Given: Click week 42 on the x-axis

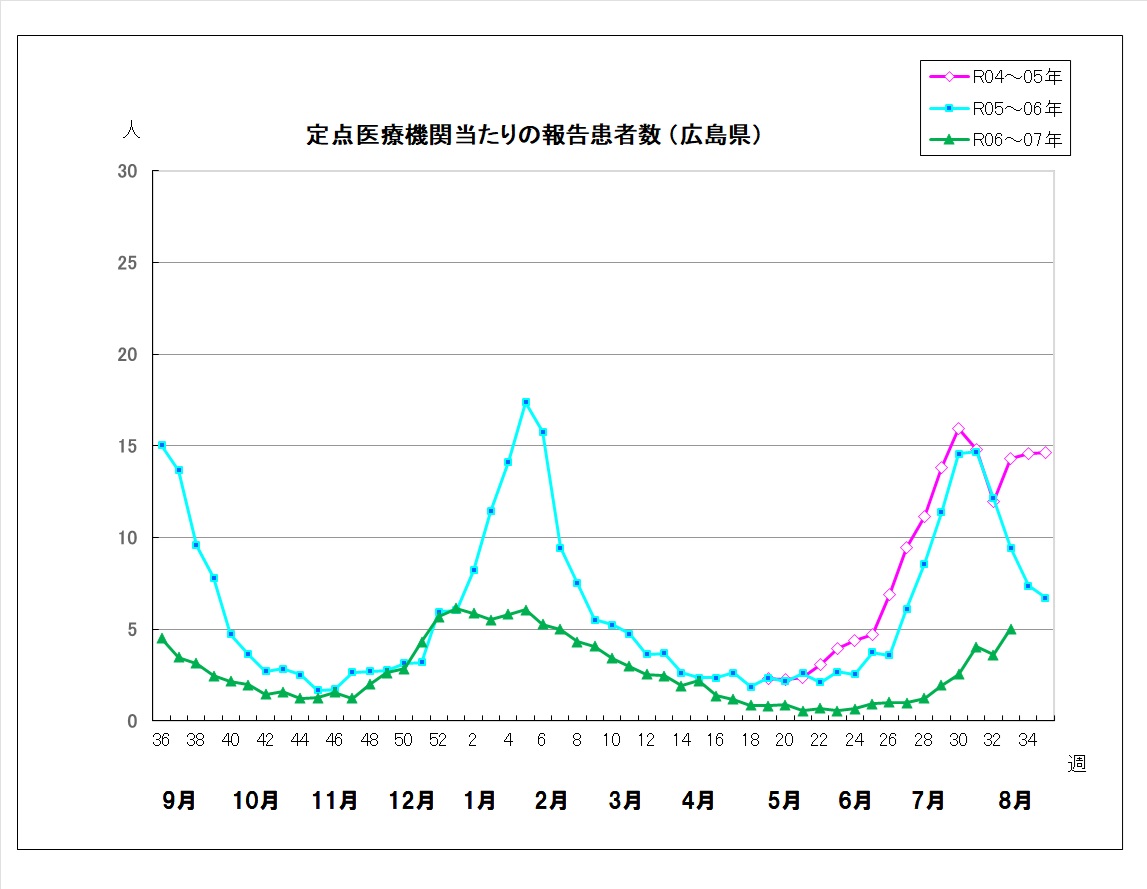Looking at the screenshot, I should 265,740.
